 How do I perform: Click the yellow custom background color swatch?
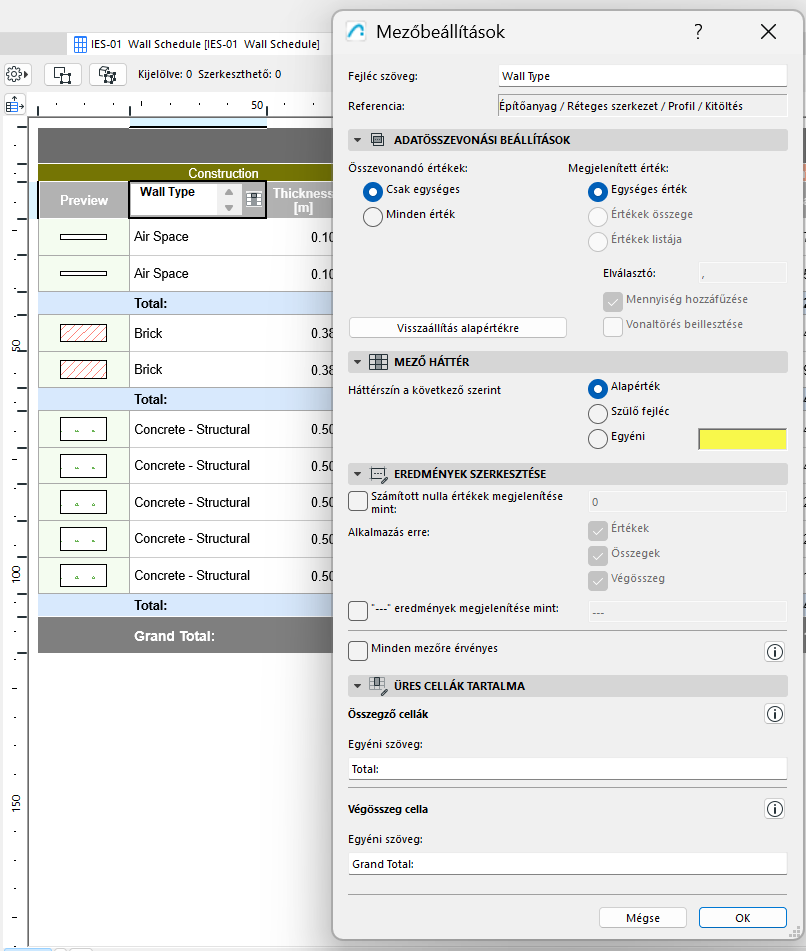[742, 438]
